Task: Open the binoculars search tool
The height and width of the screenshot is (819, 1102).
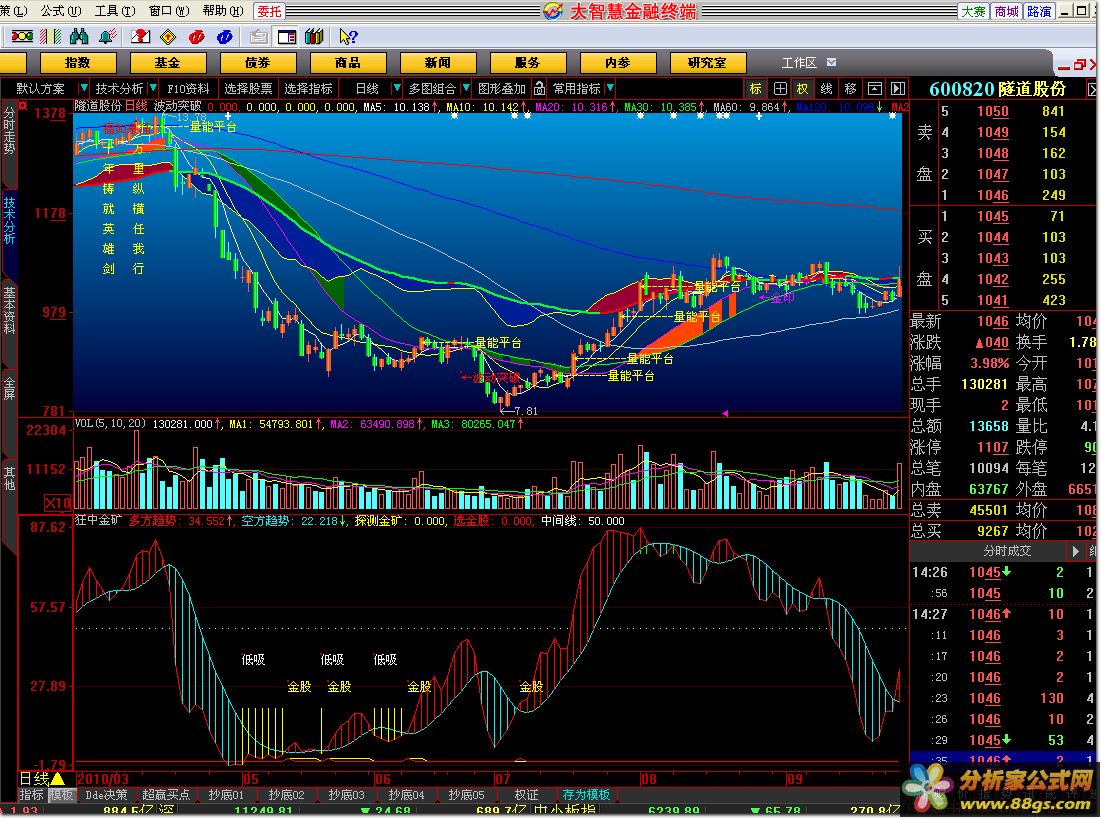Action: coord(79,36)
